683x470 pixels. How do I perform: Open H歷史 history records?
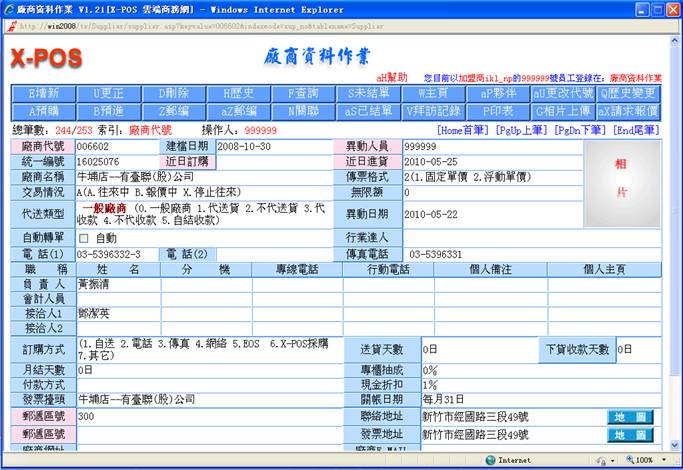[x=238, y=94]
